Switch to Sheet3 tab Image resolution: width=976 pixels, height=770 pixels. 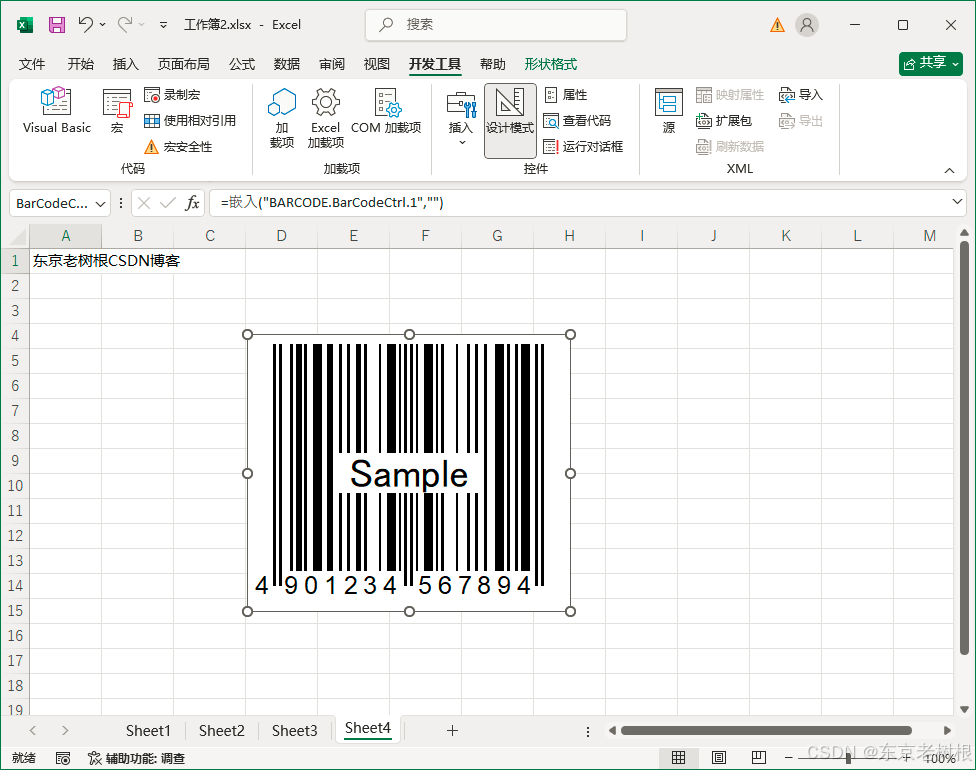294,730
